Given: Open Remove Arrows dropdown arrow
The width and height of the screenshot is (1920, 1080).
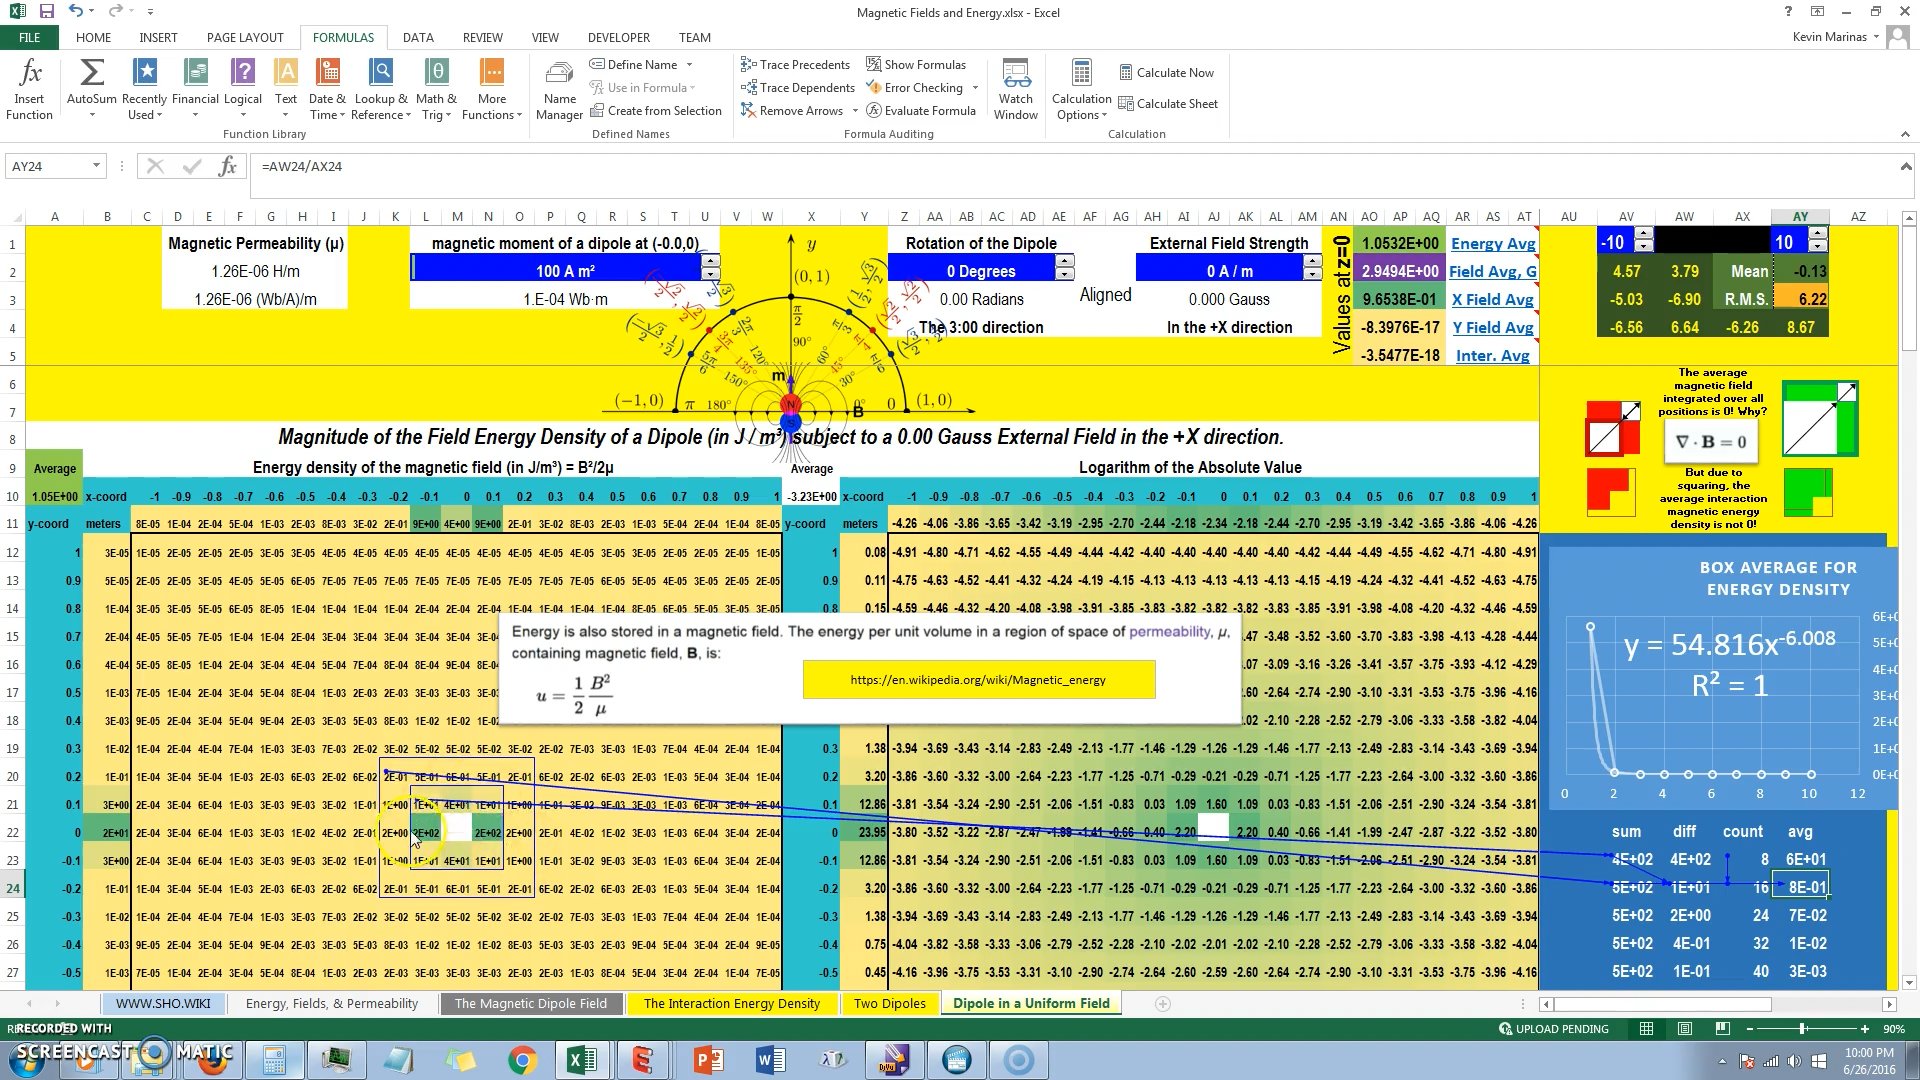Looking at the screenshot, I should point(855,111).
